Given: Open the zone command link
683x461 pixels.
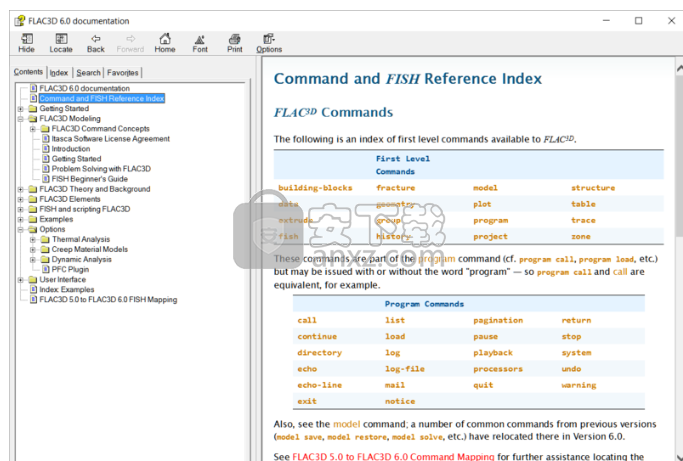Looking at the screenshot, I should tap(581, 237).
